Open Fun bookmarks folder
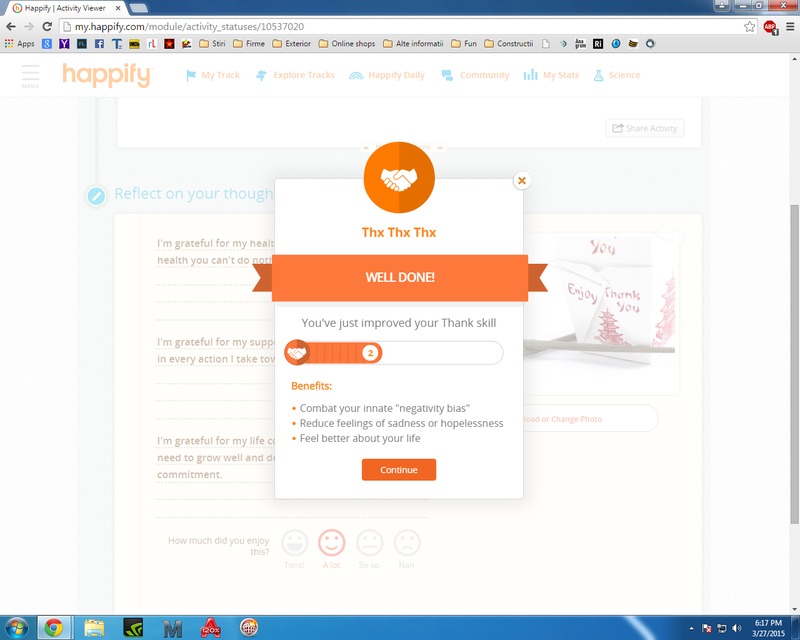Viewport: 800px width, 640px height. point(464,44)
